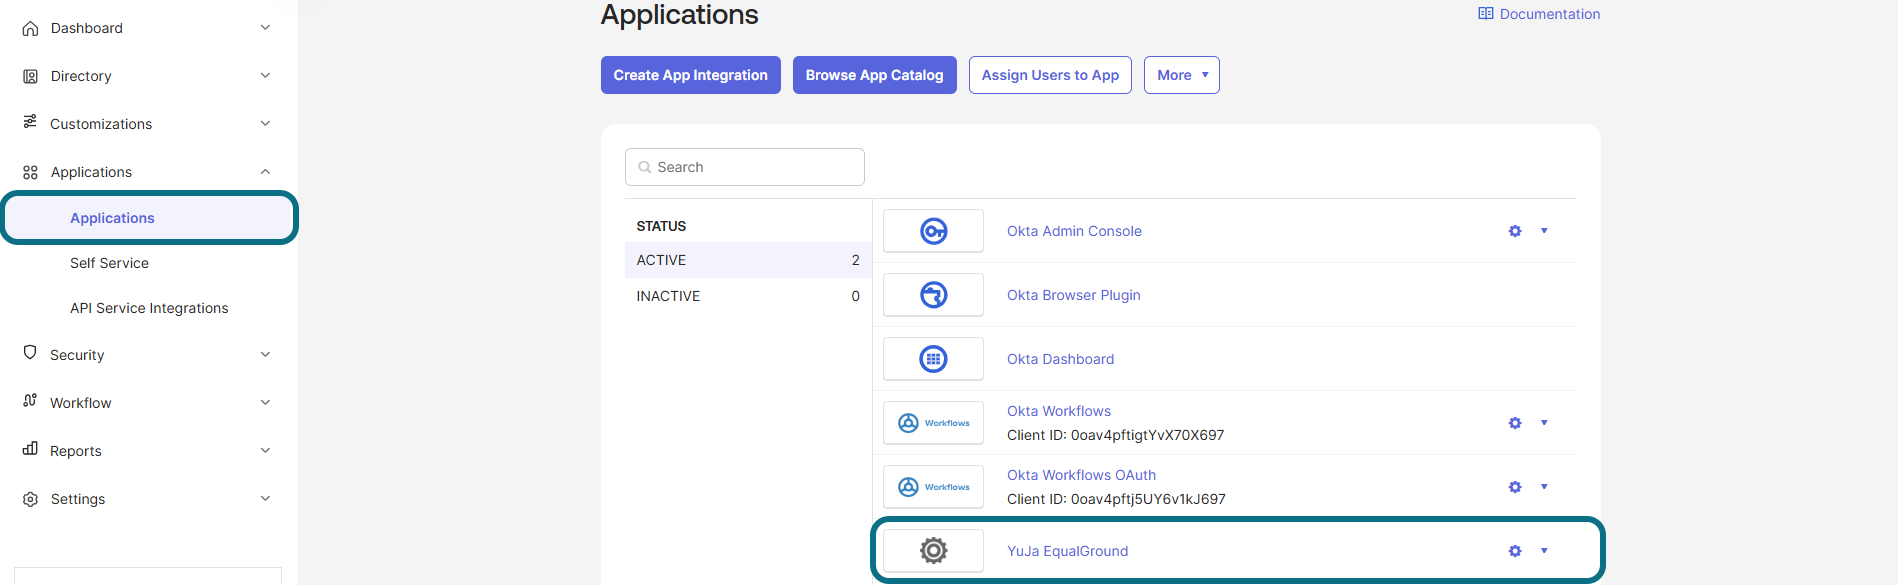Click the Okta Workflows logo thumbnail
The width and height of the screenshot is (1898, 585).
[933, 423]
